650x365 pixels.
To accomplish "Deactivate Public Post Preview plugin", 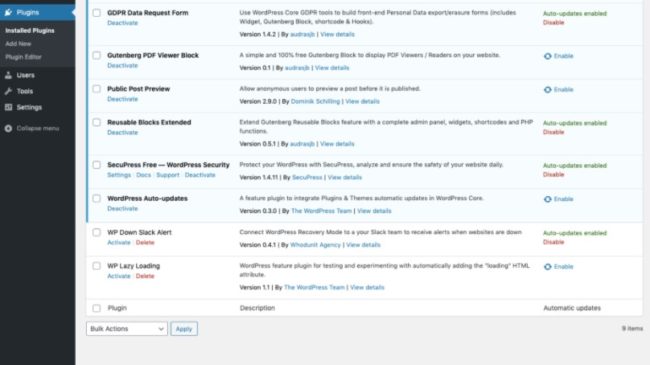I will tap(122, 99).
